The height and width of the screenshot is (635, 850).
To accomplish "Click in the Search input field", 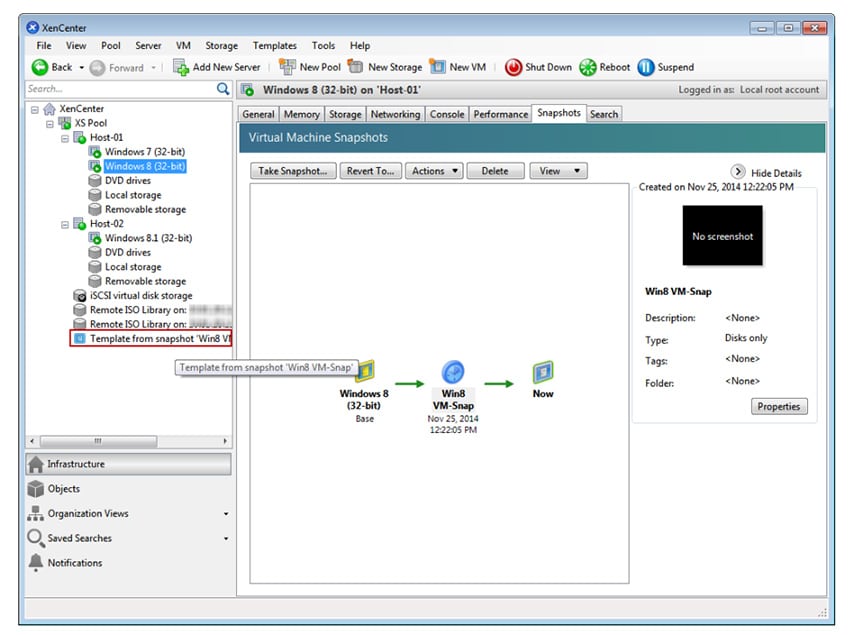I will click(x=120, y=89).
